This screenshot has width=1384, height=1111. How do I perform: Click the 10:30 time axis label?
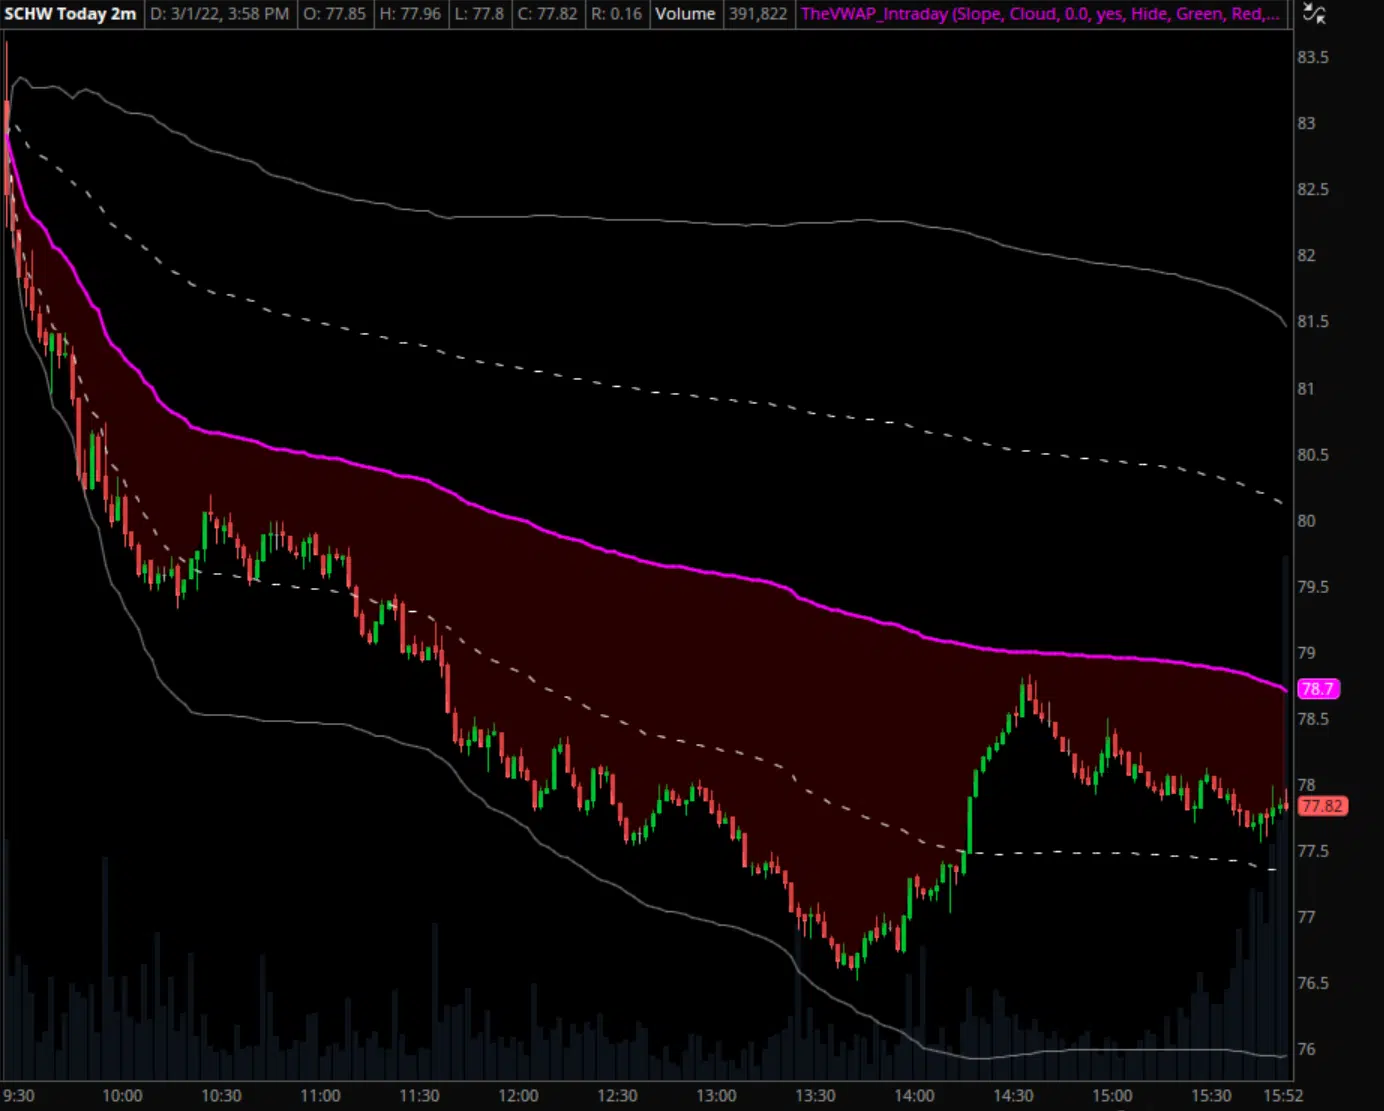click(221, 1095)
